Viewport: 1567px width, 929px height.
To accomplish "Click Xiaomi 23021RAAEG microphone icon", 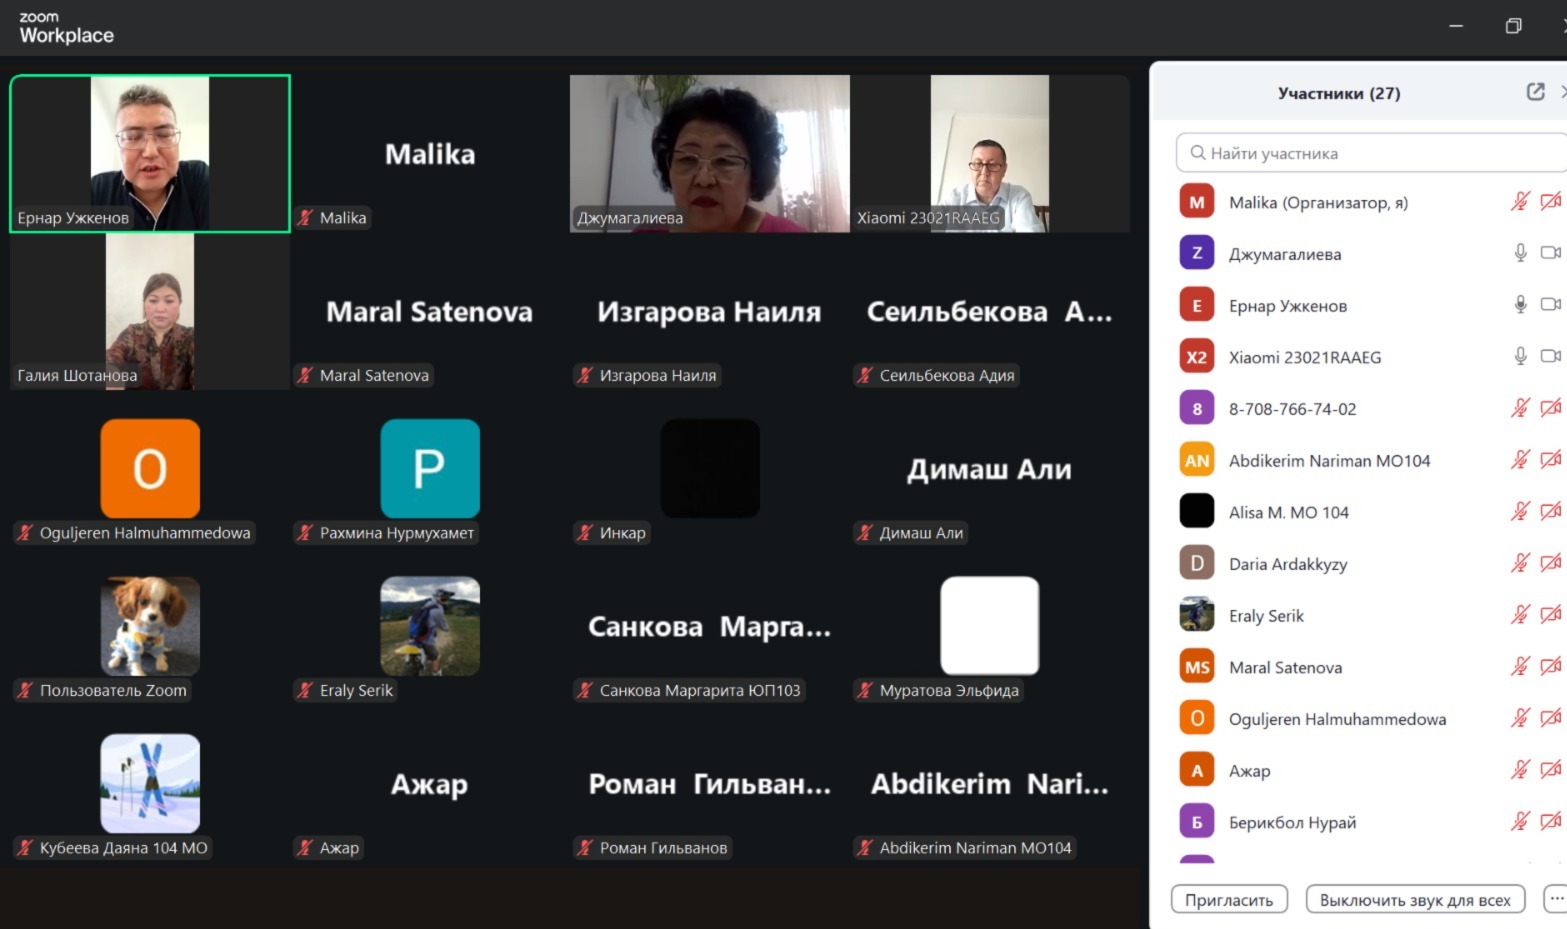I will pos(1520,356).
